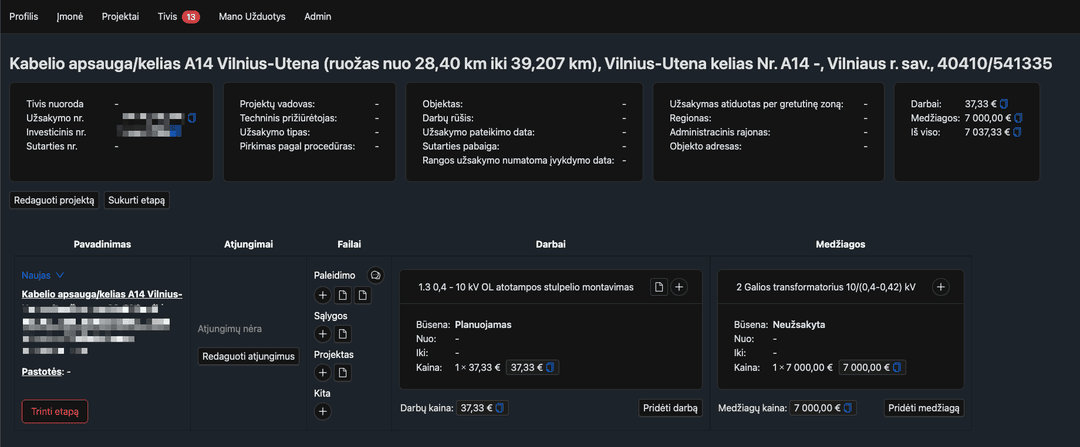The width and height of the screenshot is (1080, 447).
Task: Click the Planuojamas status text
Action: [483, 324]
